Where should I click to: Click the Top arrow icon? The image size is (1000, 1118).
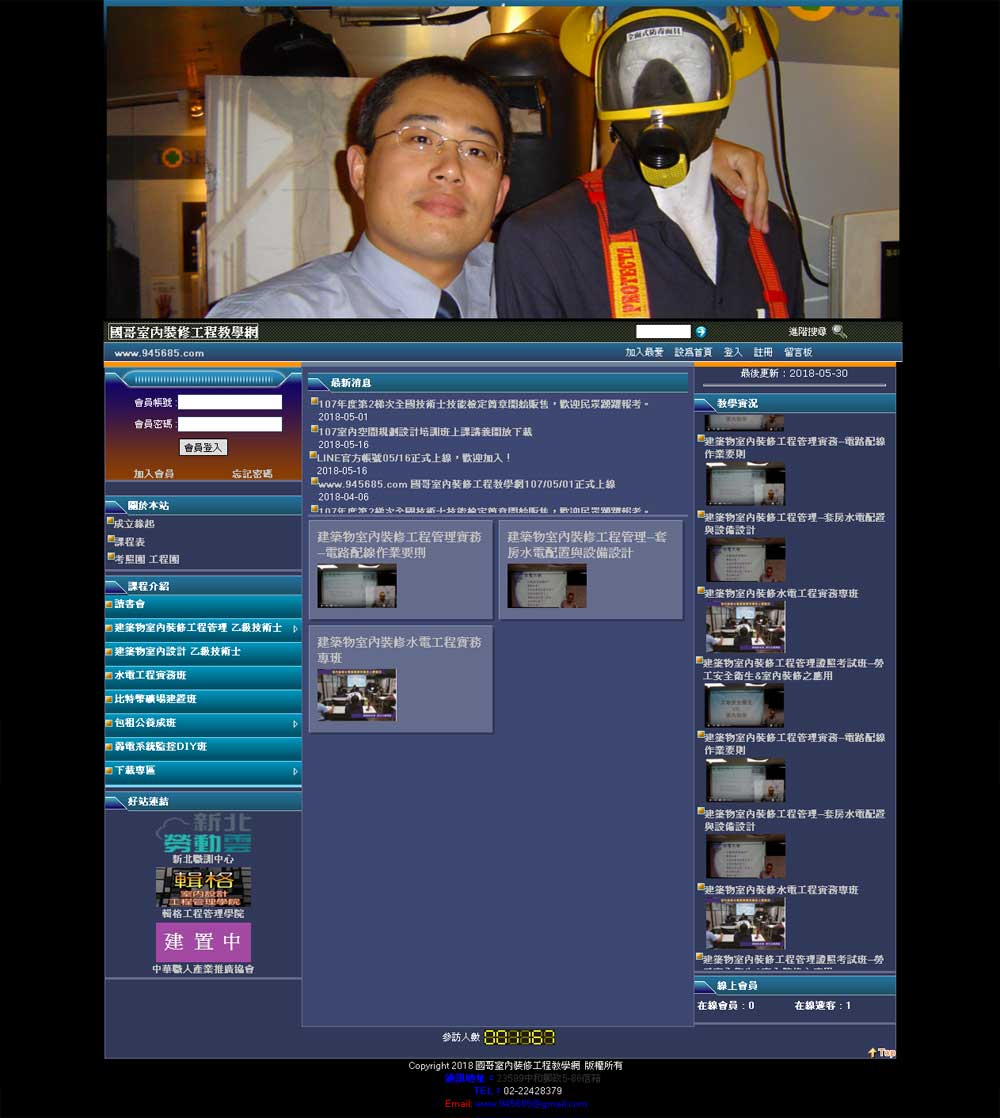click(x=881, y=1052)
